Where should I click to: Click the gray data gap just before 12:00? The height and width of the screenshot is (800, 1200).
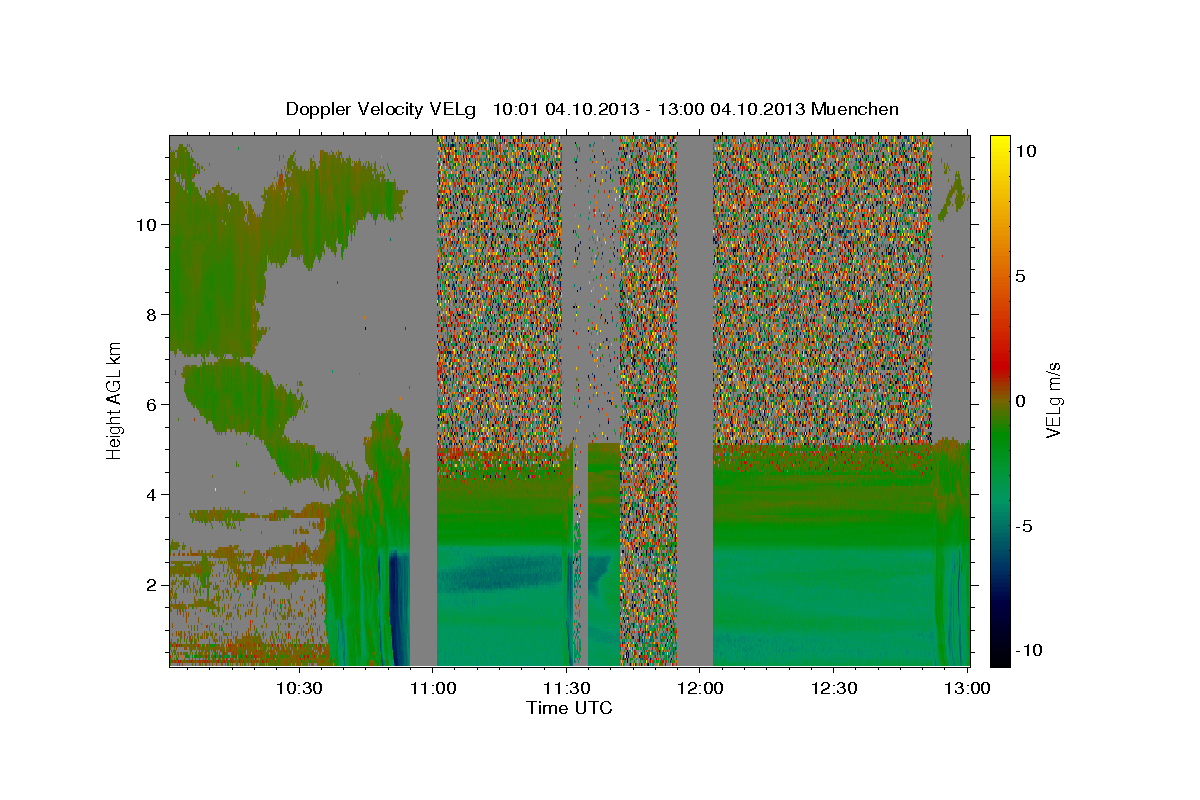(695, 400)
